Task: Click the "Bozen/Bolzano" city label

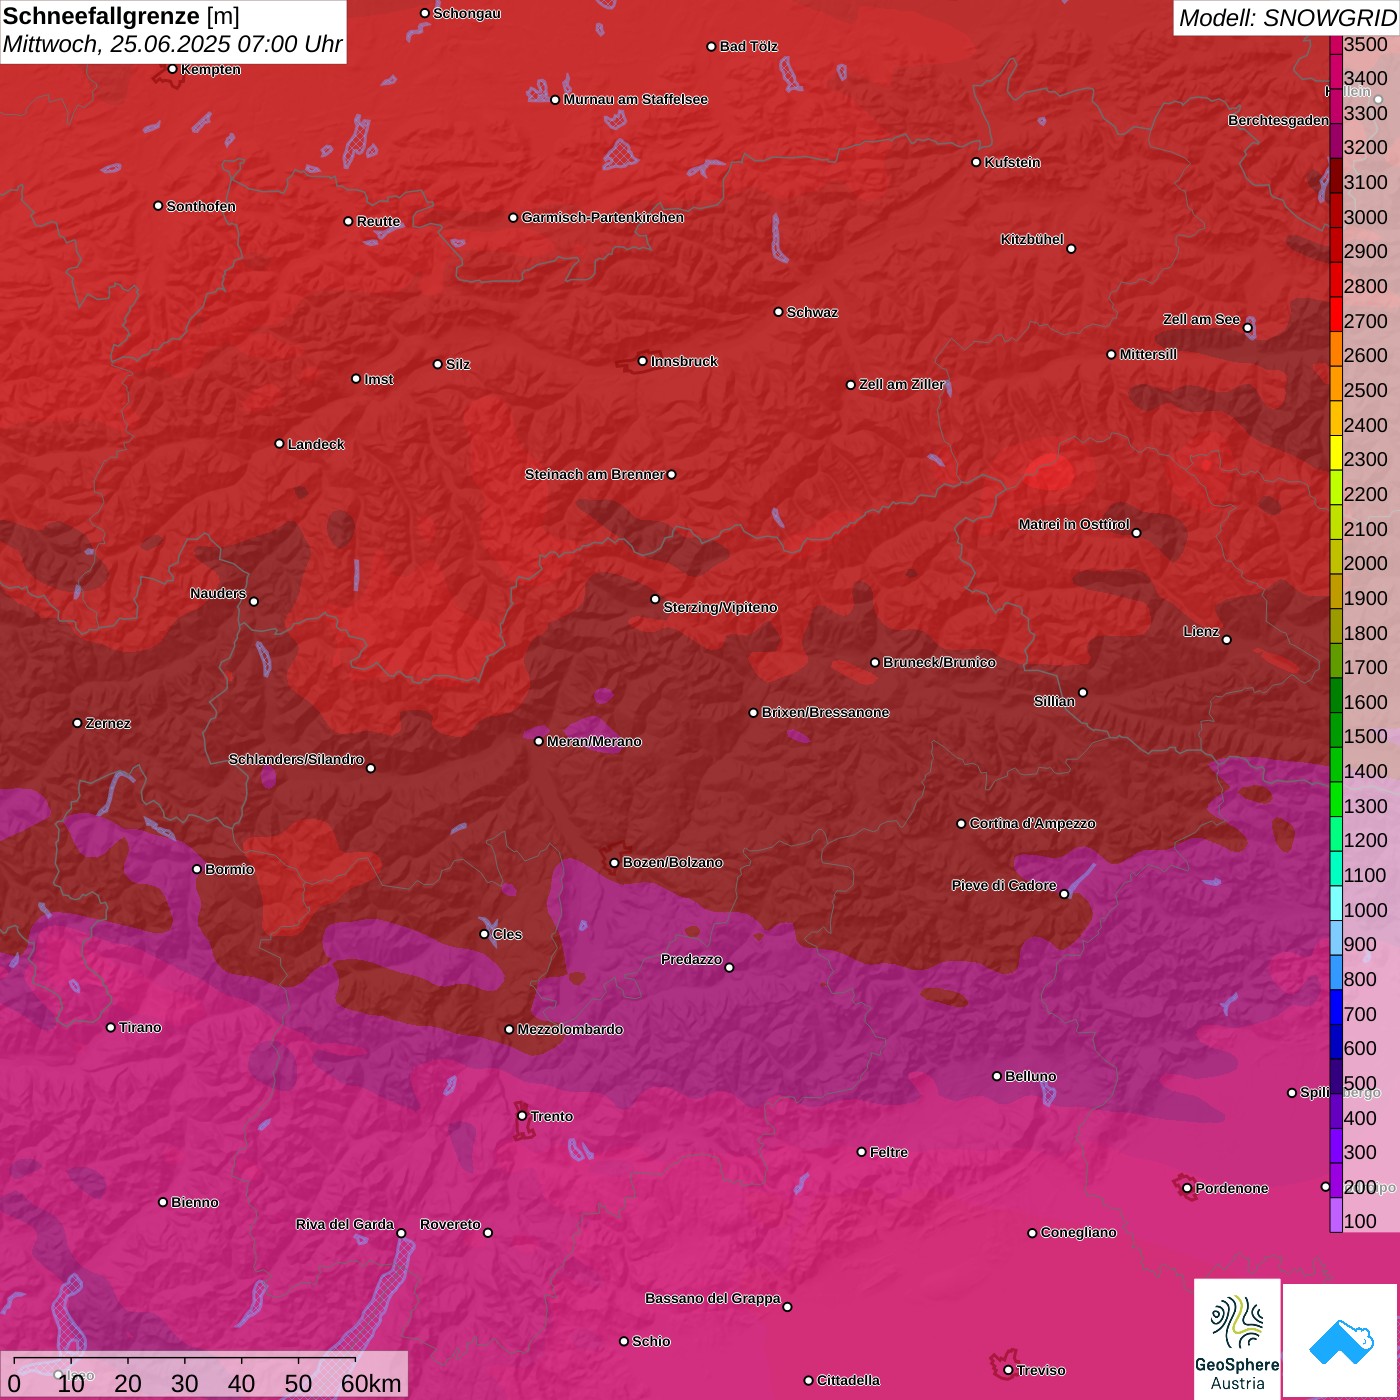Action: coord(673,862)
